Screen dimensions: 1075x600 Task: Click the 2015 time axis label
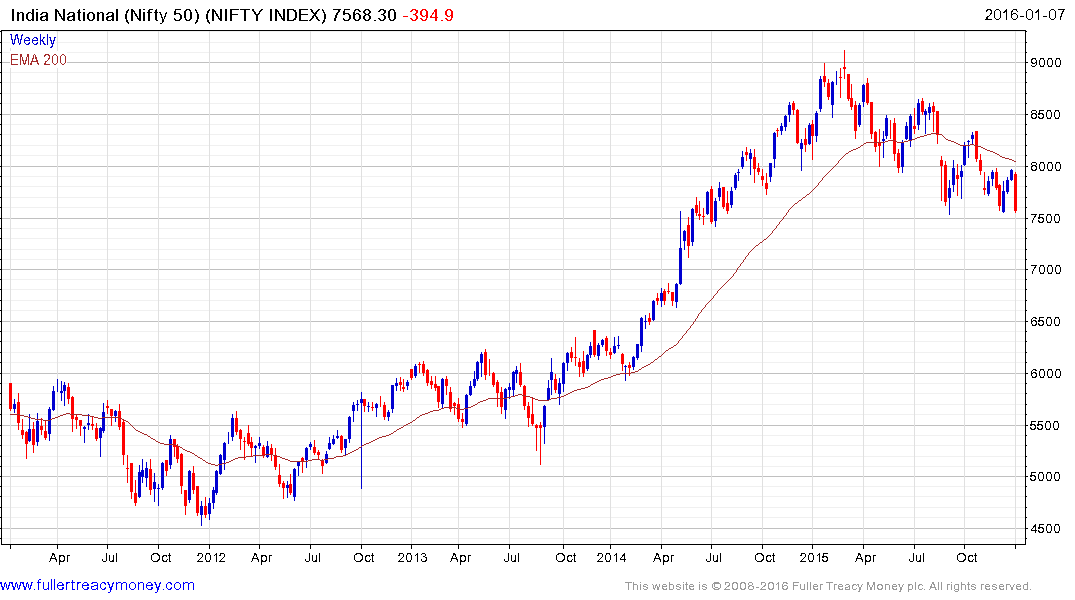point(814,557)
